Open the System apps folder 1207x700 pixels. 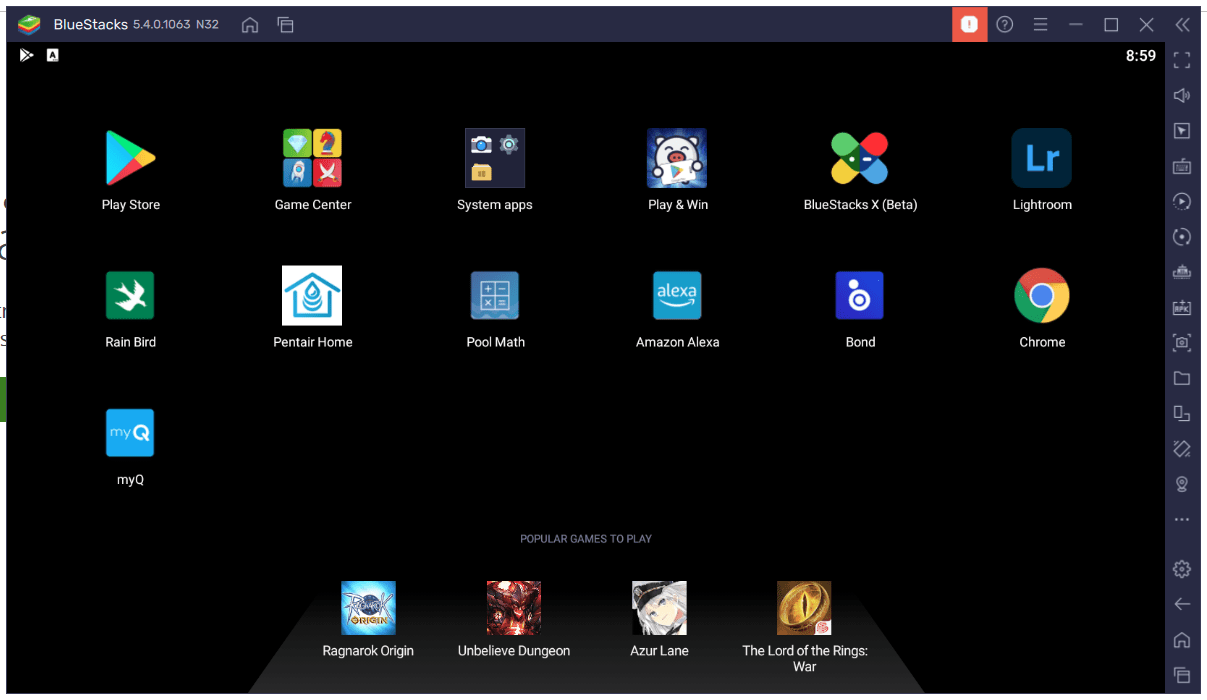tap(495, 158)
